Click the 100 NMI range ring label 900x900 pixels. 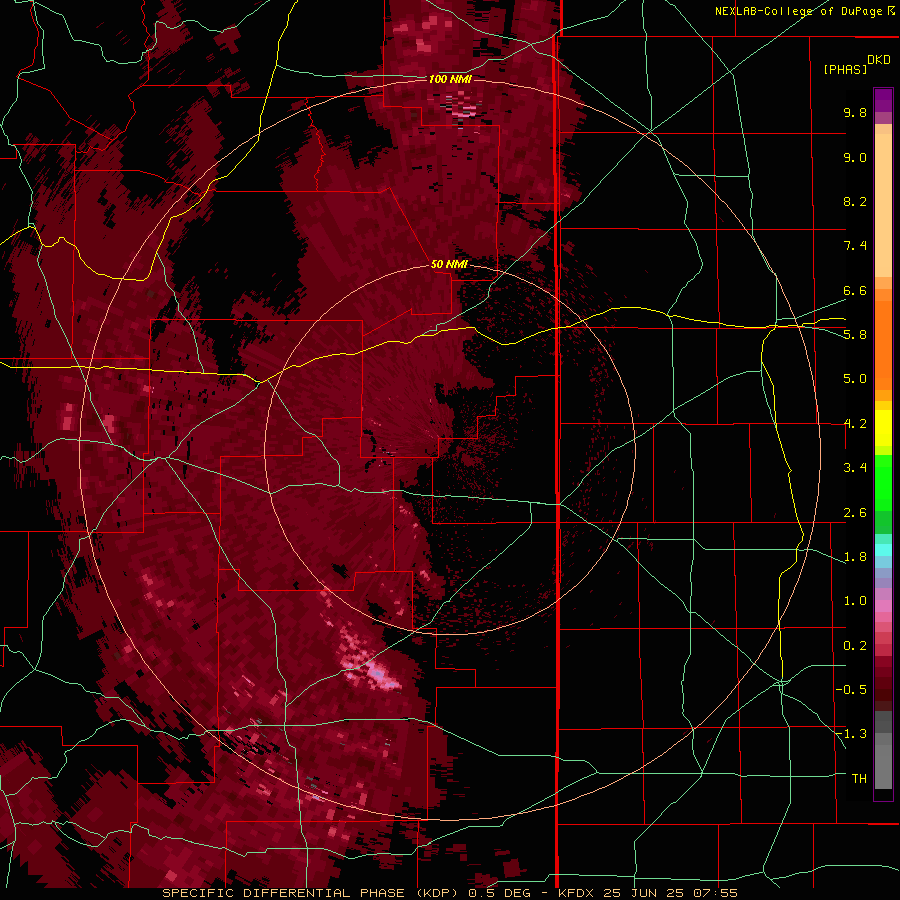click(451, 79)
